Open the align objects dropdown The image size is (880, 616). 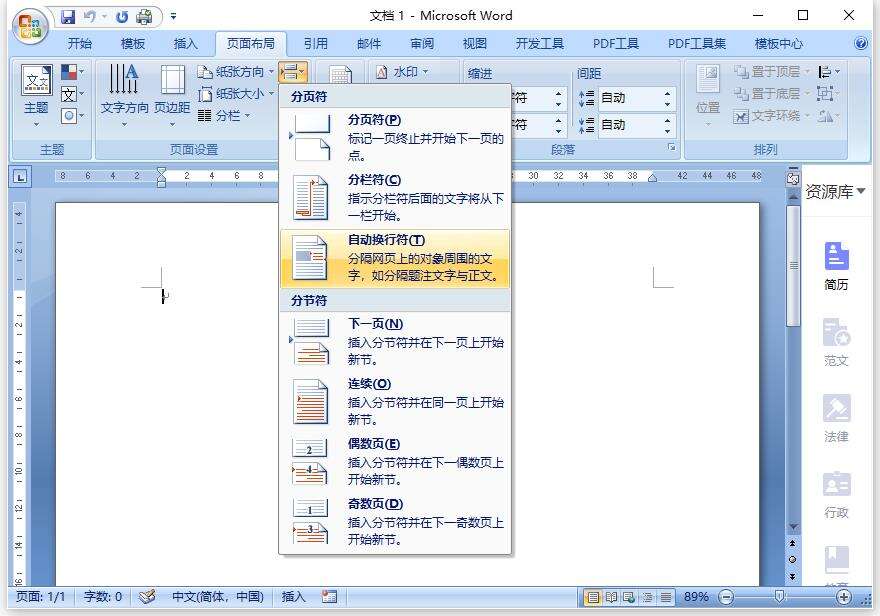pyautogui.click(x=829, y=72)
